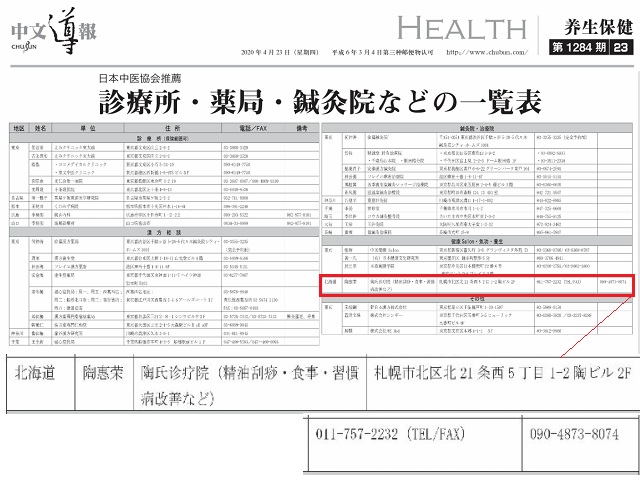This screenshot has height=480, width=640.
Task: Click the enlarged 陶氏诊疗院 clinic description cell
Action: coord(249,385)
